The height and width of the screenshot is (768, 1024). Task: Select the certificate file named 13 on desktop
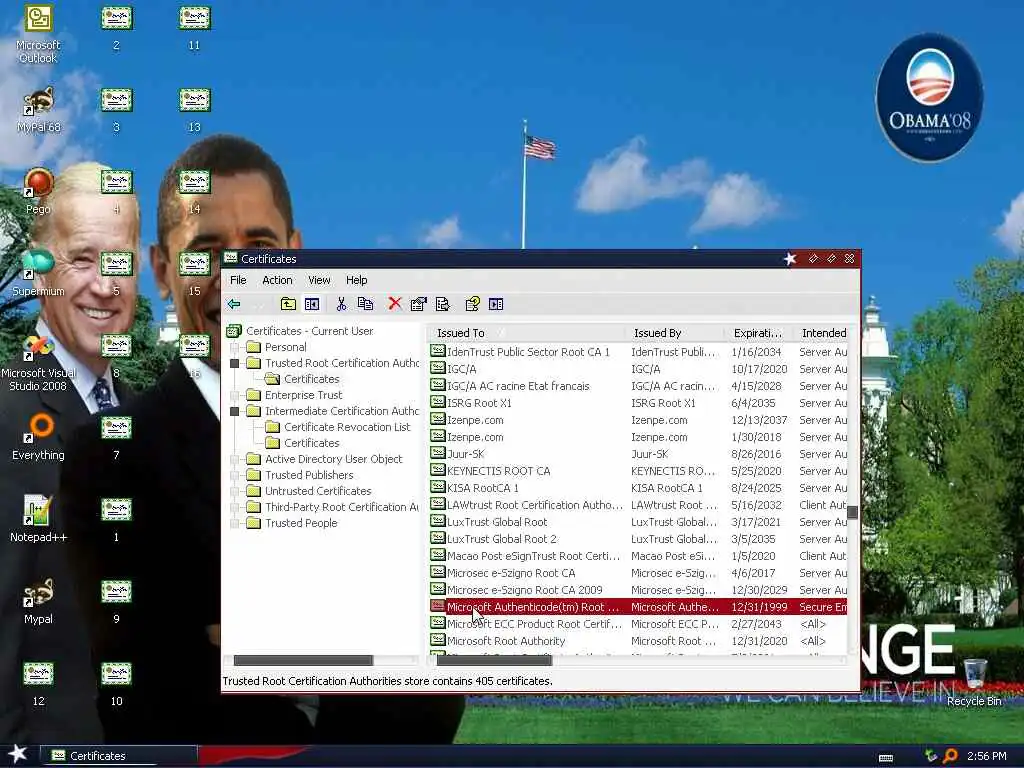pyautogui.click(x=194, y=110)
